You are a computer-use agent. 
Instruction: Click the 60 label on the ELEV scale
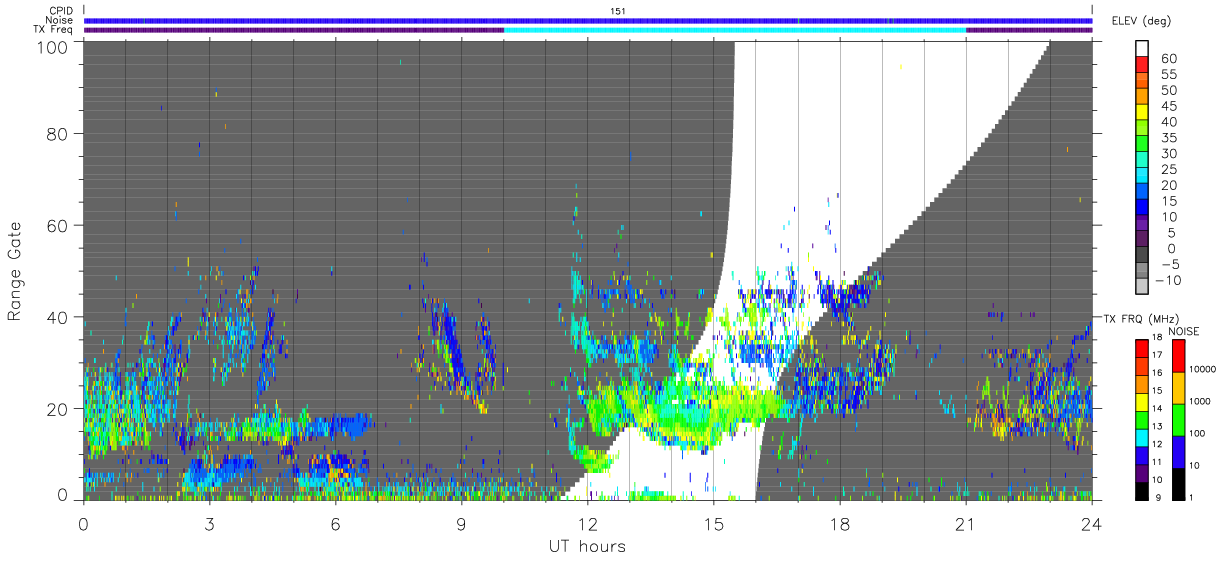pos(1168,58)
